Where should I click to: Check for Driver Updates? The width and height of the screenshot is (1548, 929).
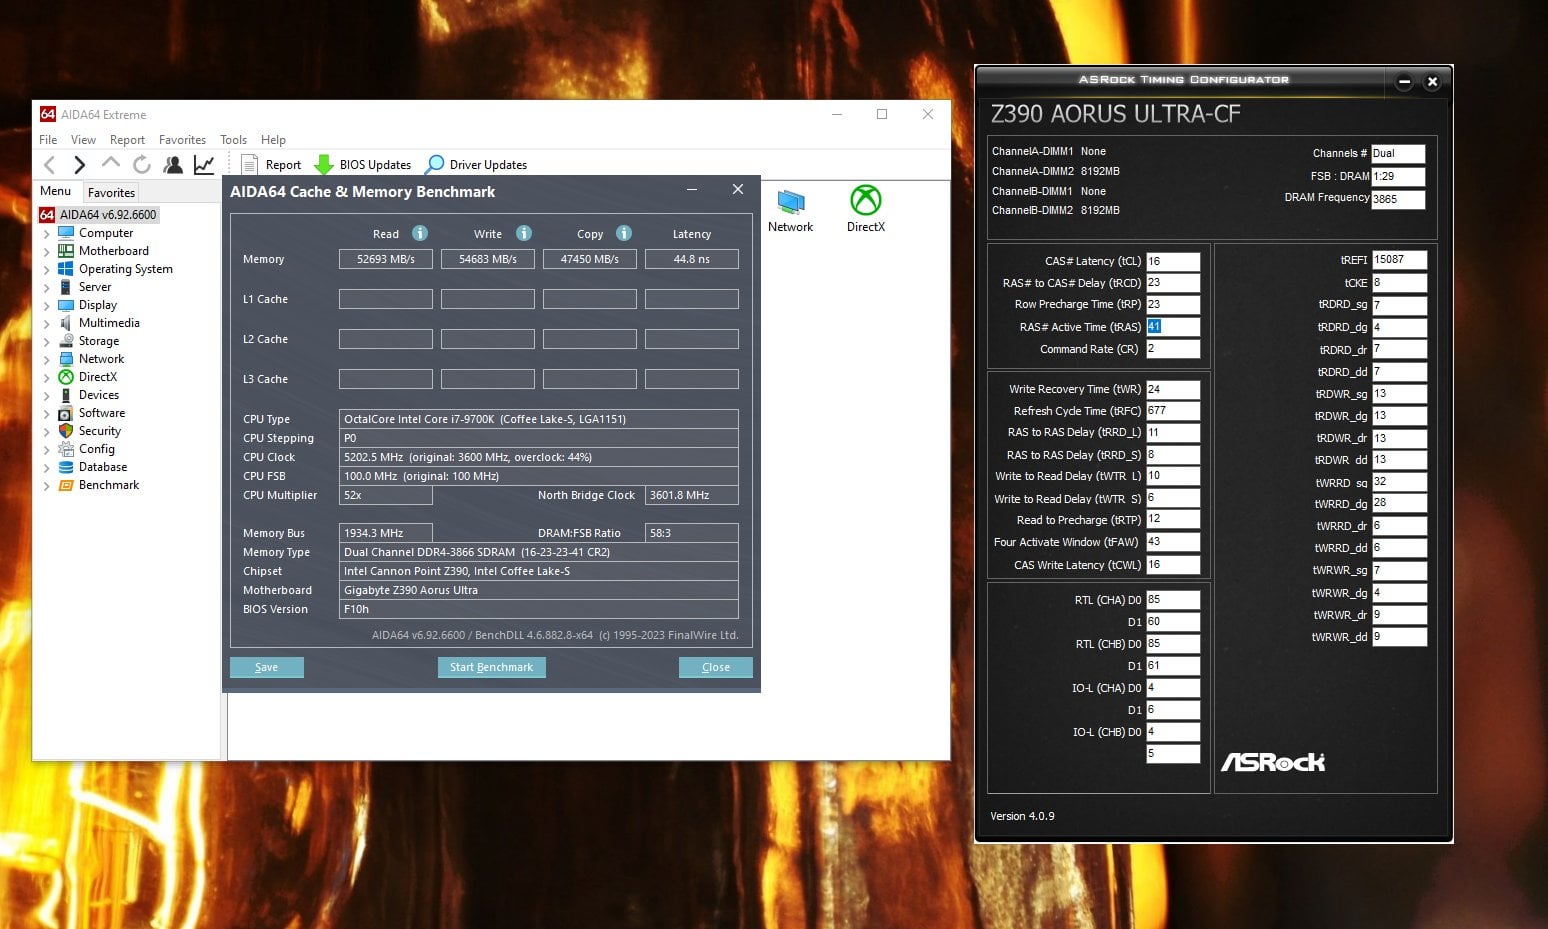click(x=476, y=165)
